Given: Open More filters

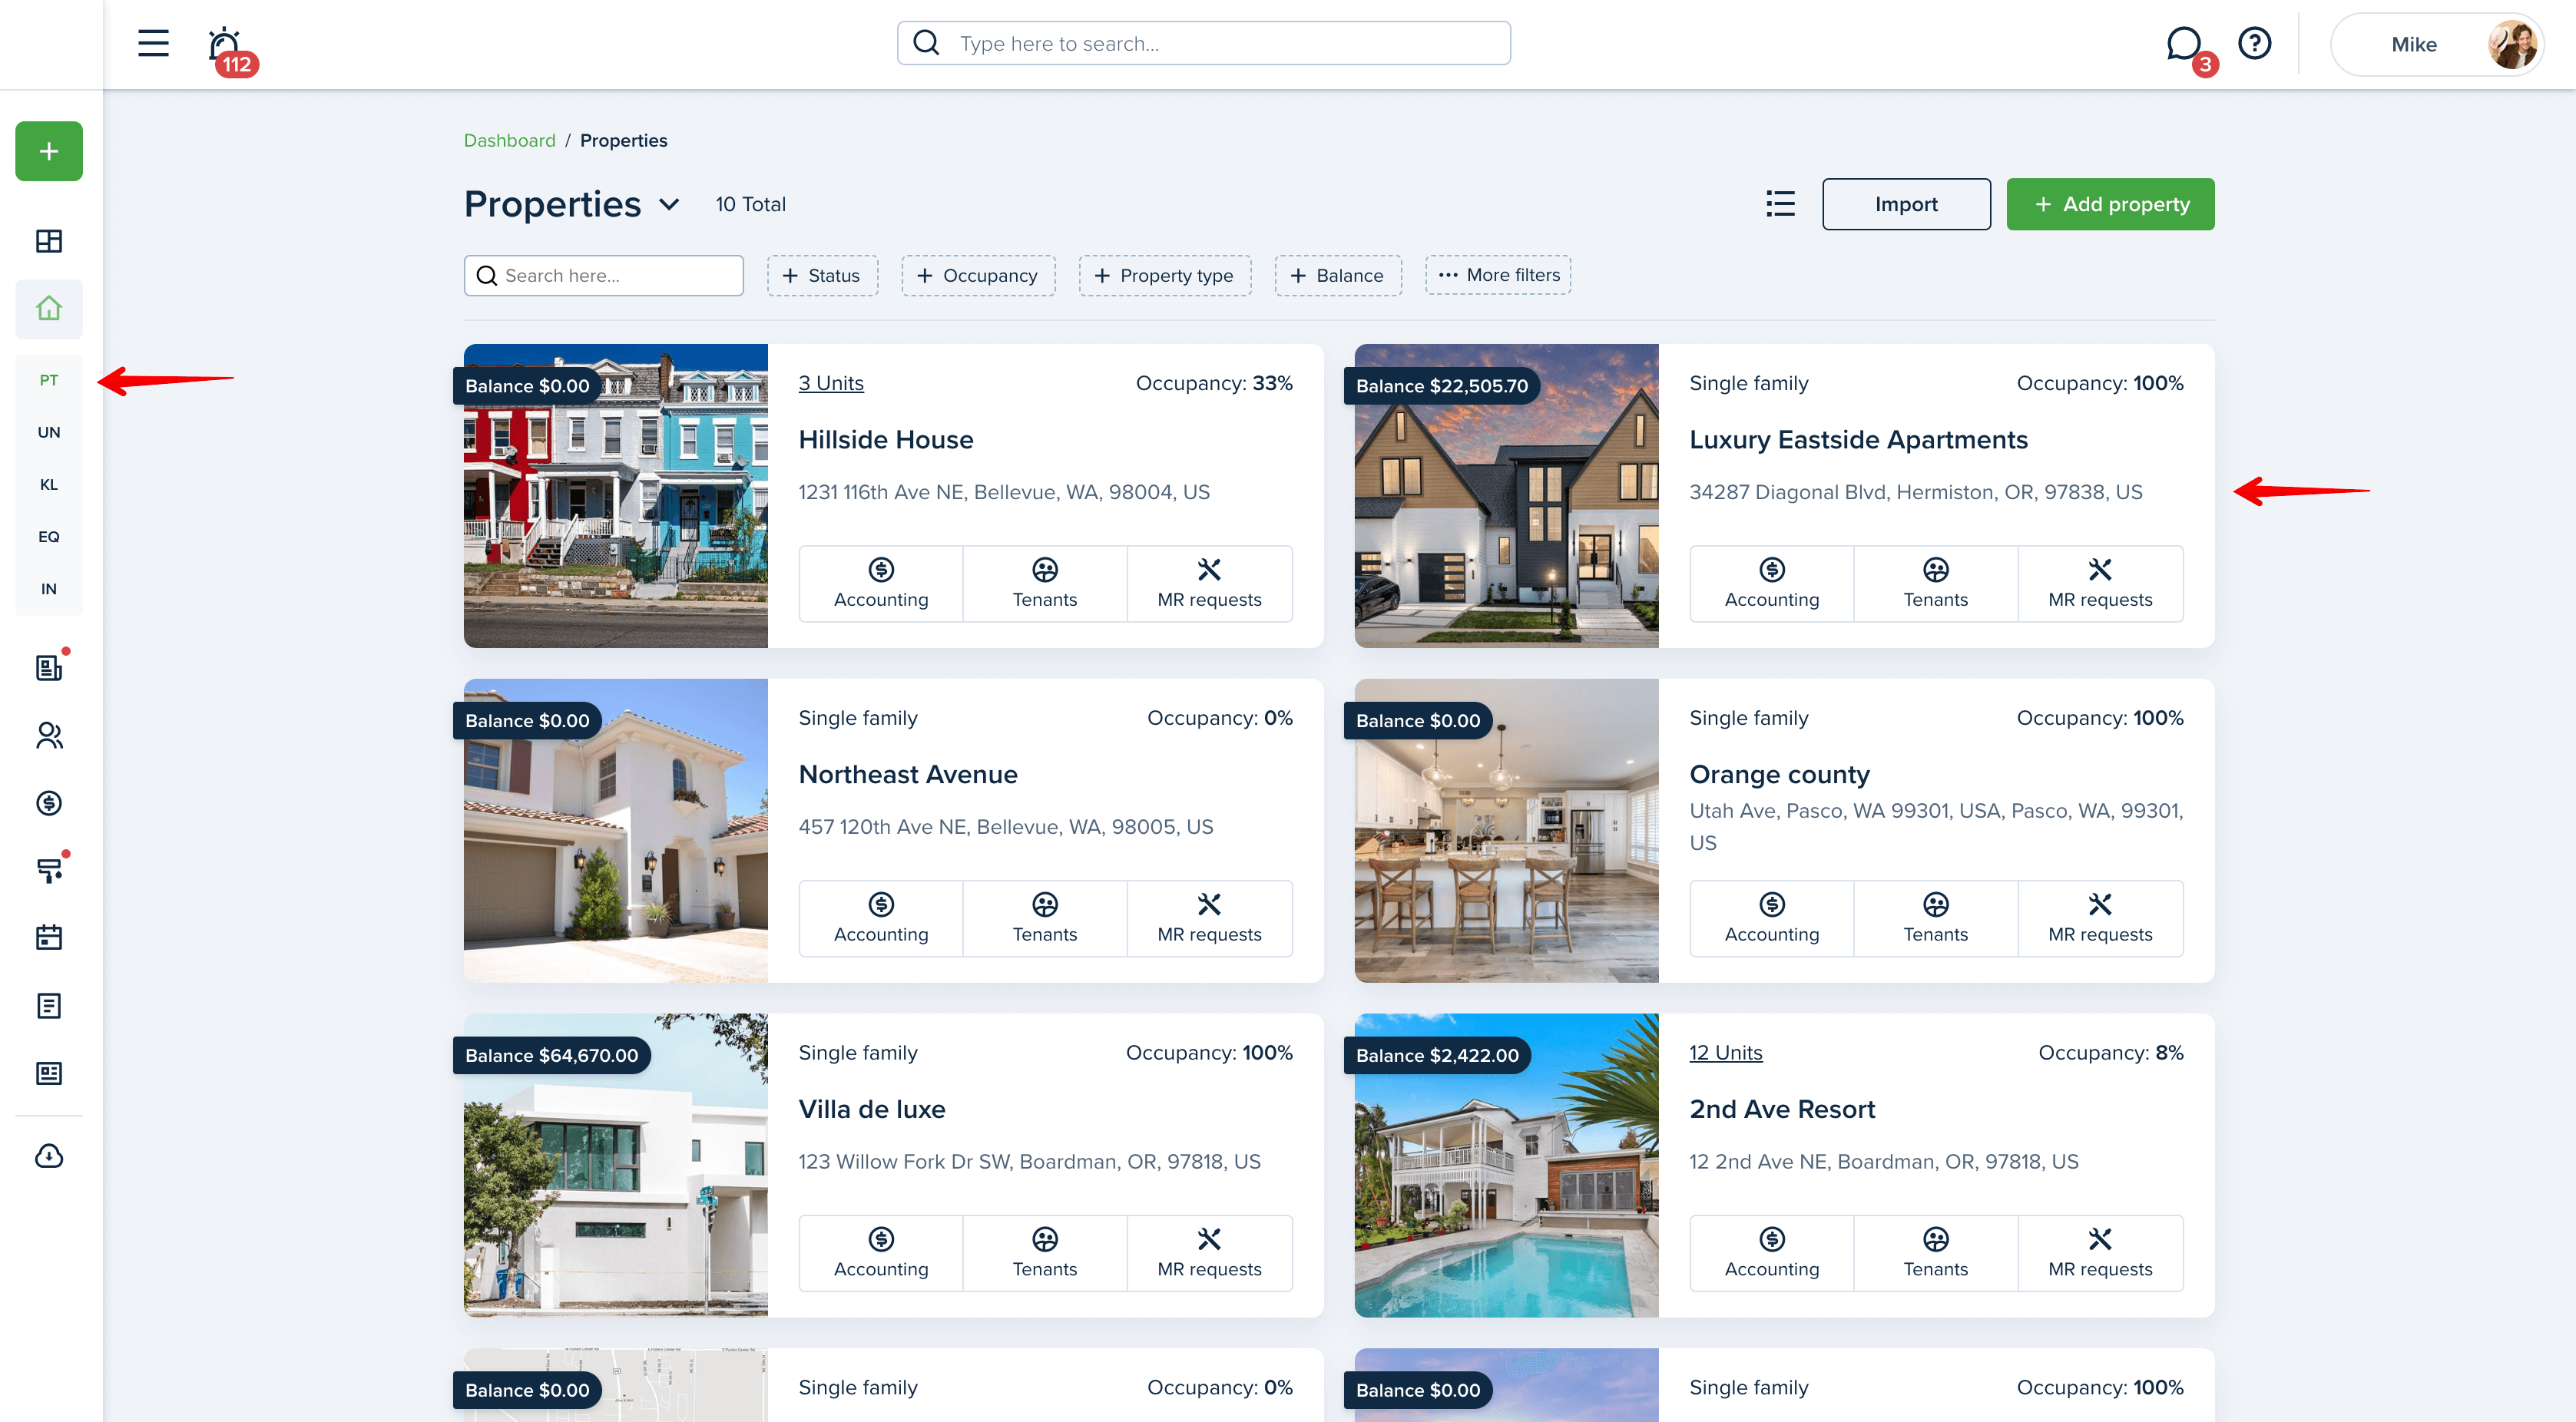Looking at the screenshot, I should (x=1498, y=275).
